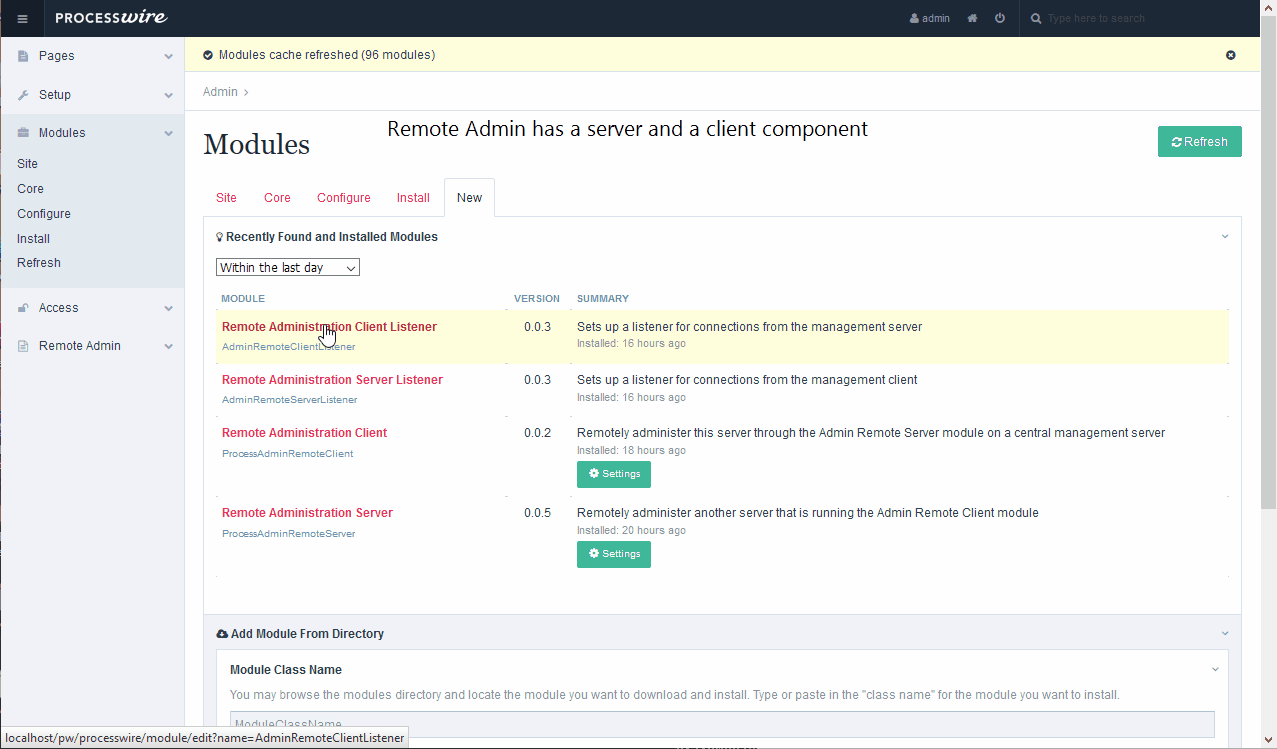Open Configure under Modules in sidebar

[44, 214]
